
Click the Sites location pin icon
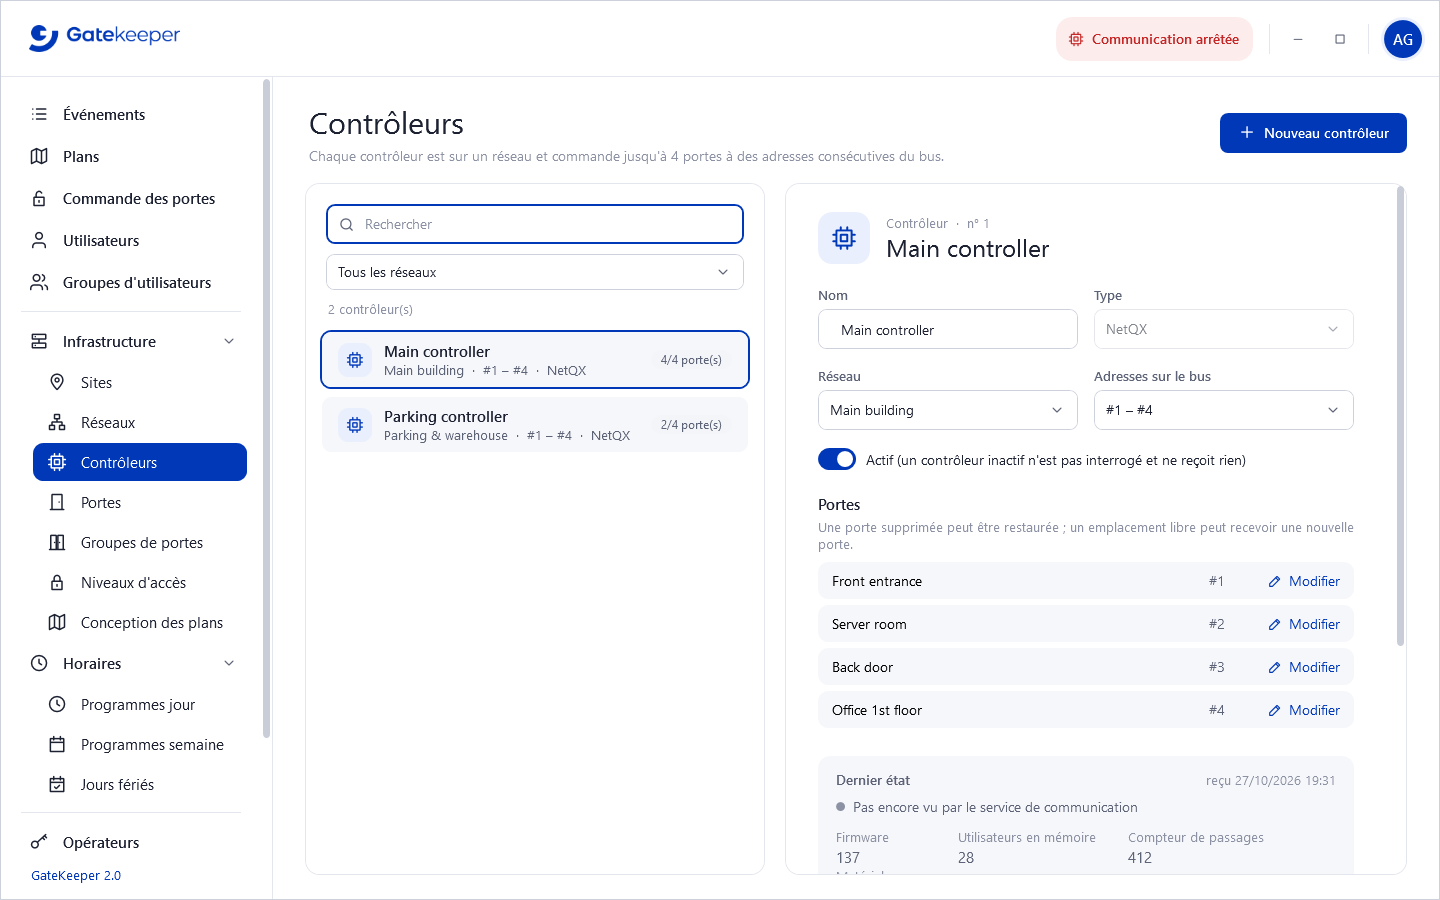57,382
